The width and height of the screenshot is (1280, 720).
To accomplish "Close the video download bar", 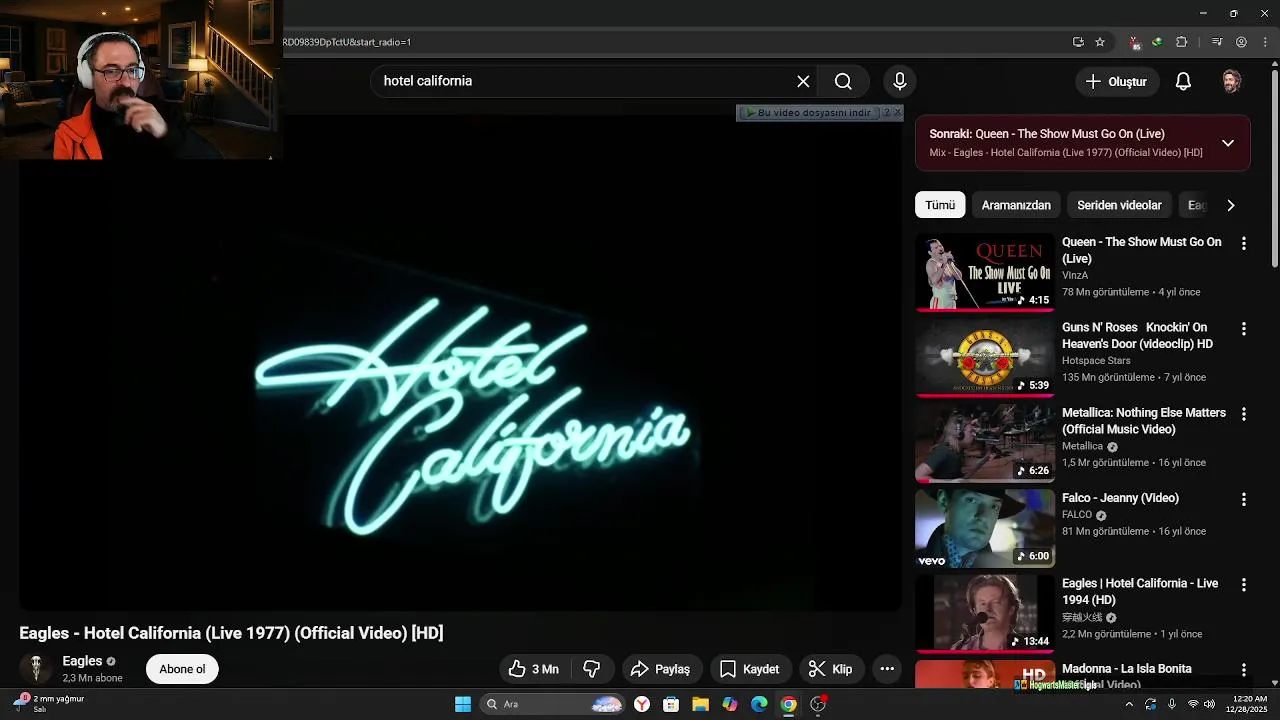I will [x=897, y=113].
